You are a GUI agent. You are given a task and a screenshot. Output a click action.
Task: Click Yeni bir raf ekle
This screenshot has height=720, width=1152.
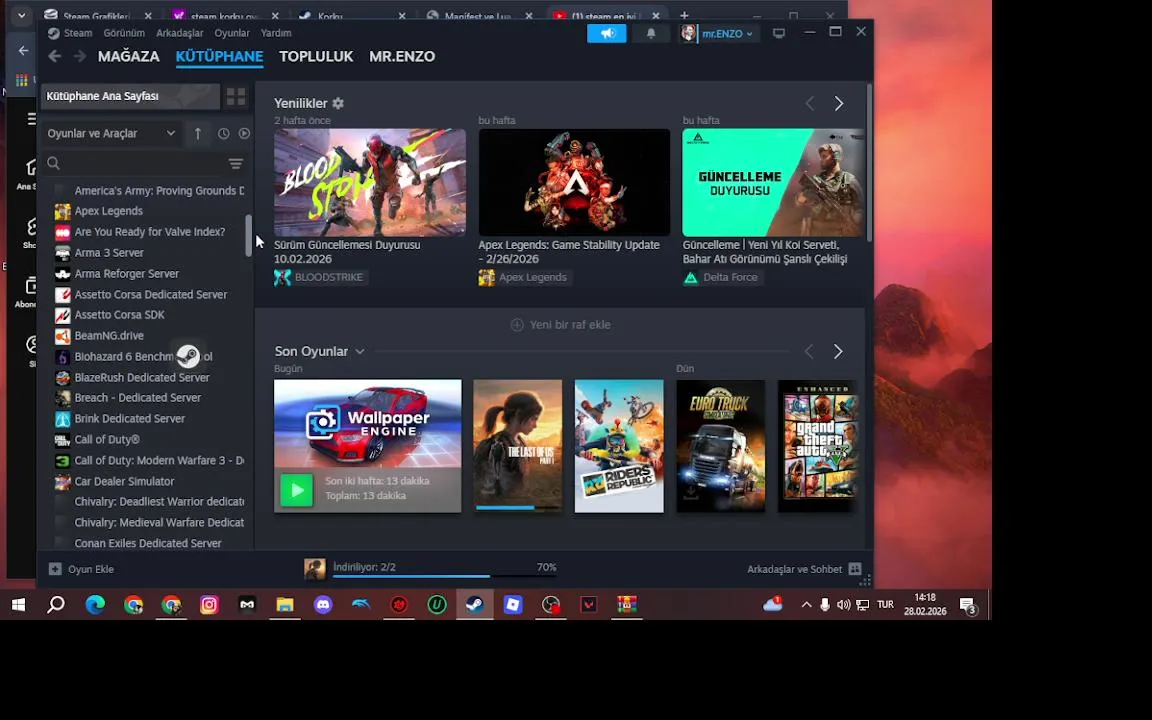click(561, 325)
